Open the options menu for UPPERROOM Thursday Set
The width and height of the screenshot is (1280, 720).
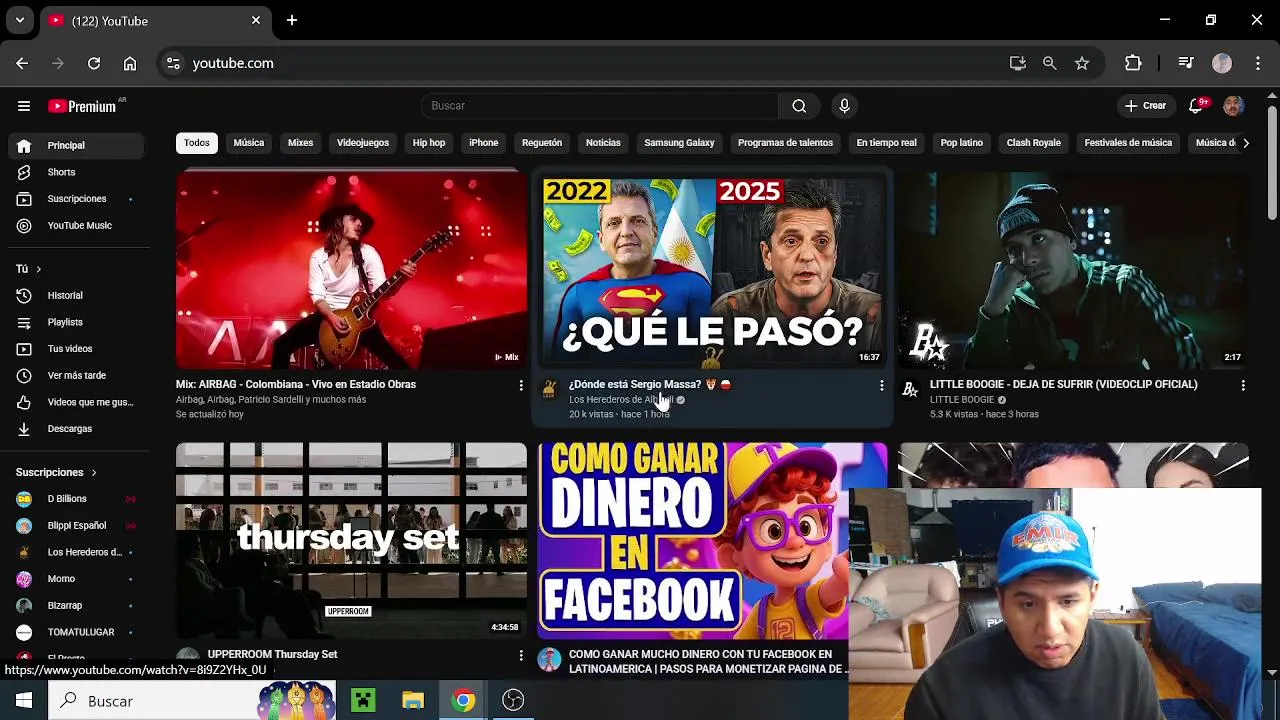[x=520, y=655]
